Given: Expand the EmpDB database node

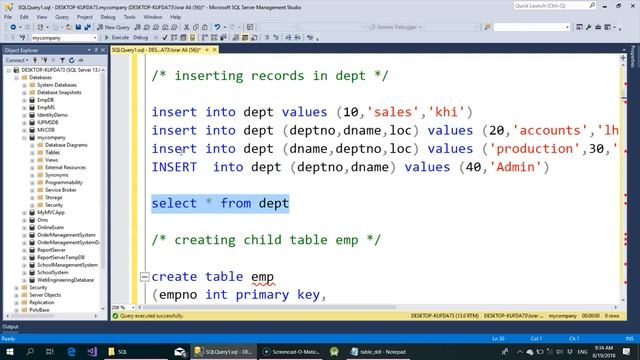Looking at the screenshot, I should tap(24, 100).
